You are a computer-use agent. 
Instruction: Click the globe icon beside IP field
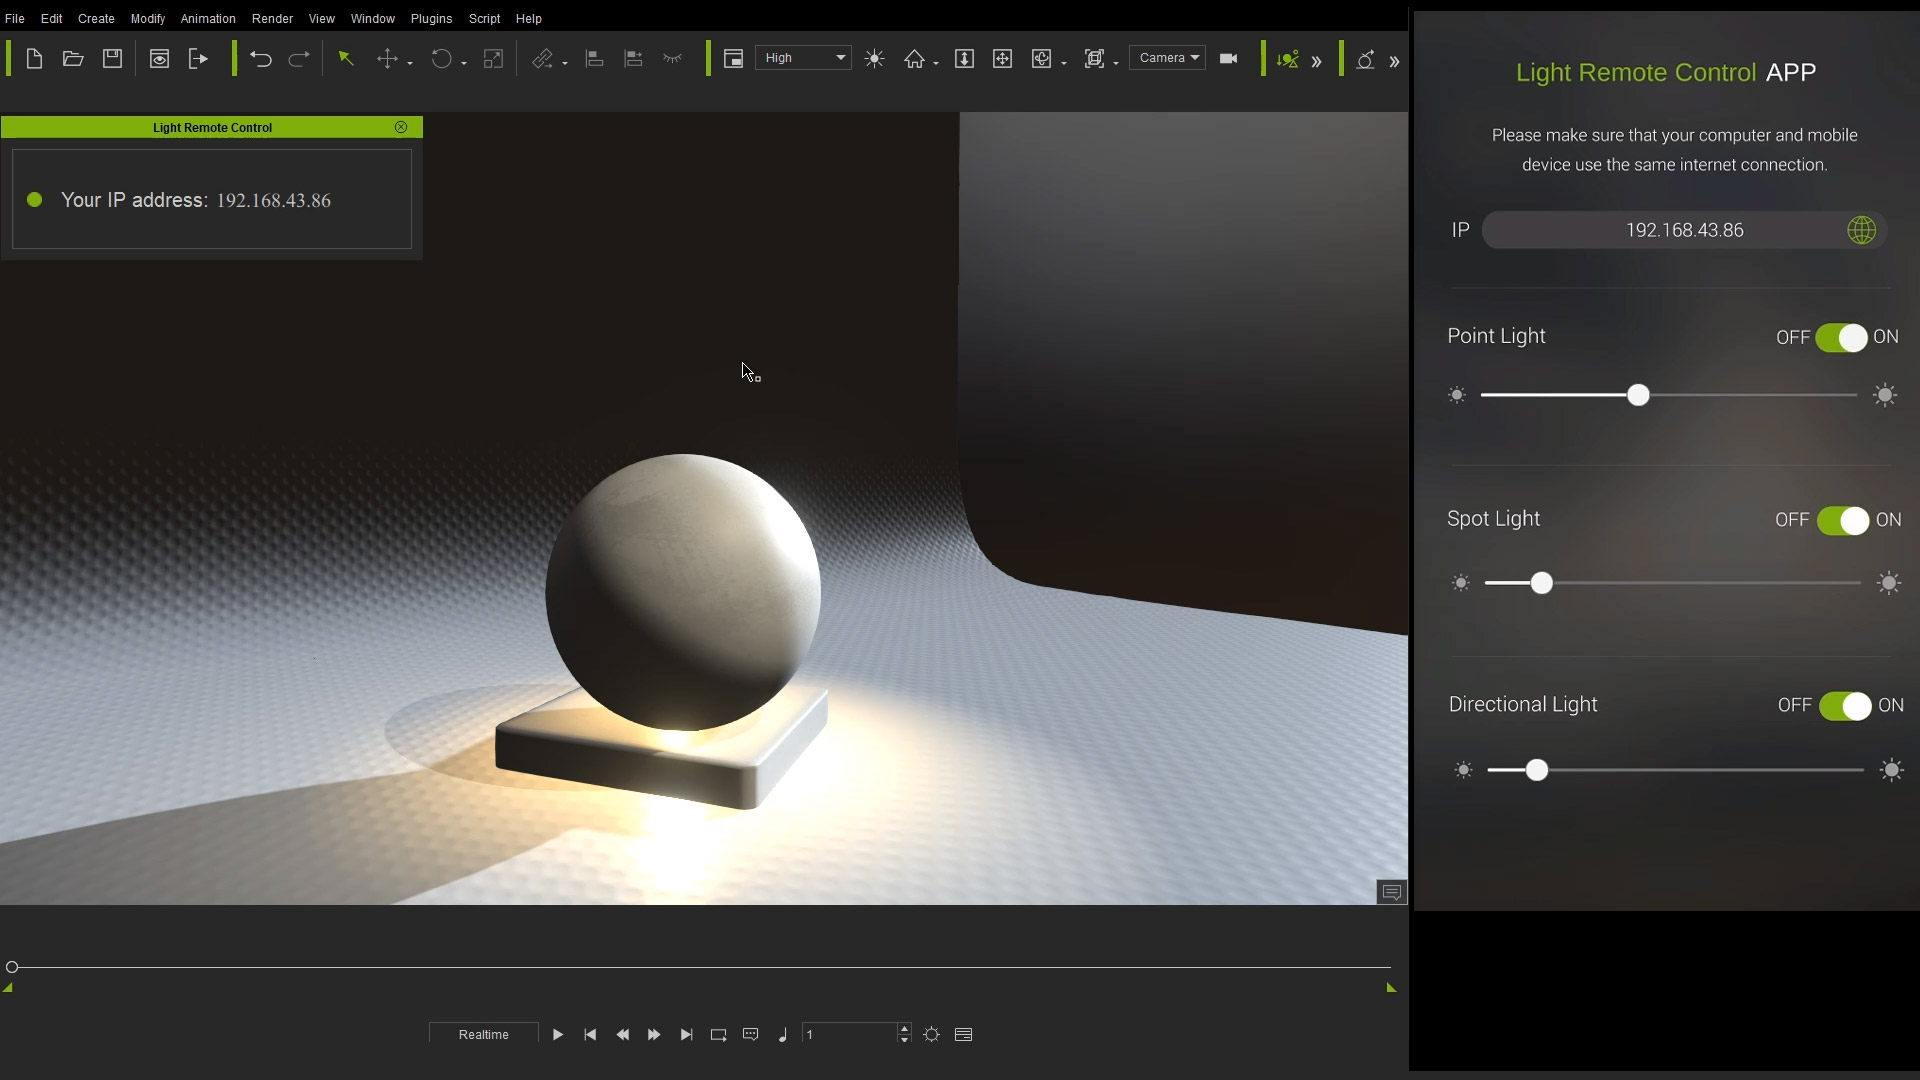pos(1861,231)
